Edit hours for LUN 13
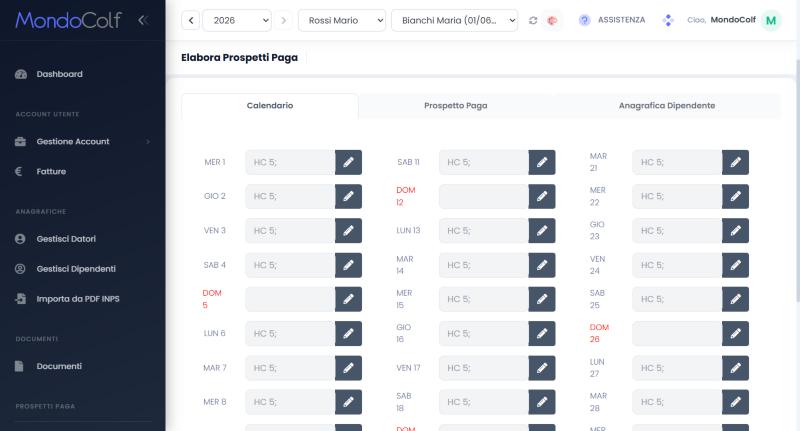 (x=542, y=231)
